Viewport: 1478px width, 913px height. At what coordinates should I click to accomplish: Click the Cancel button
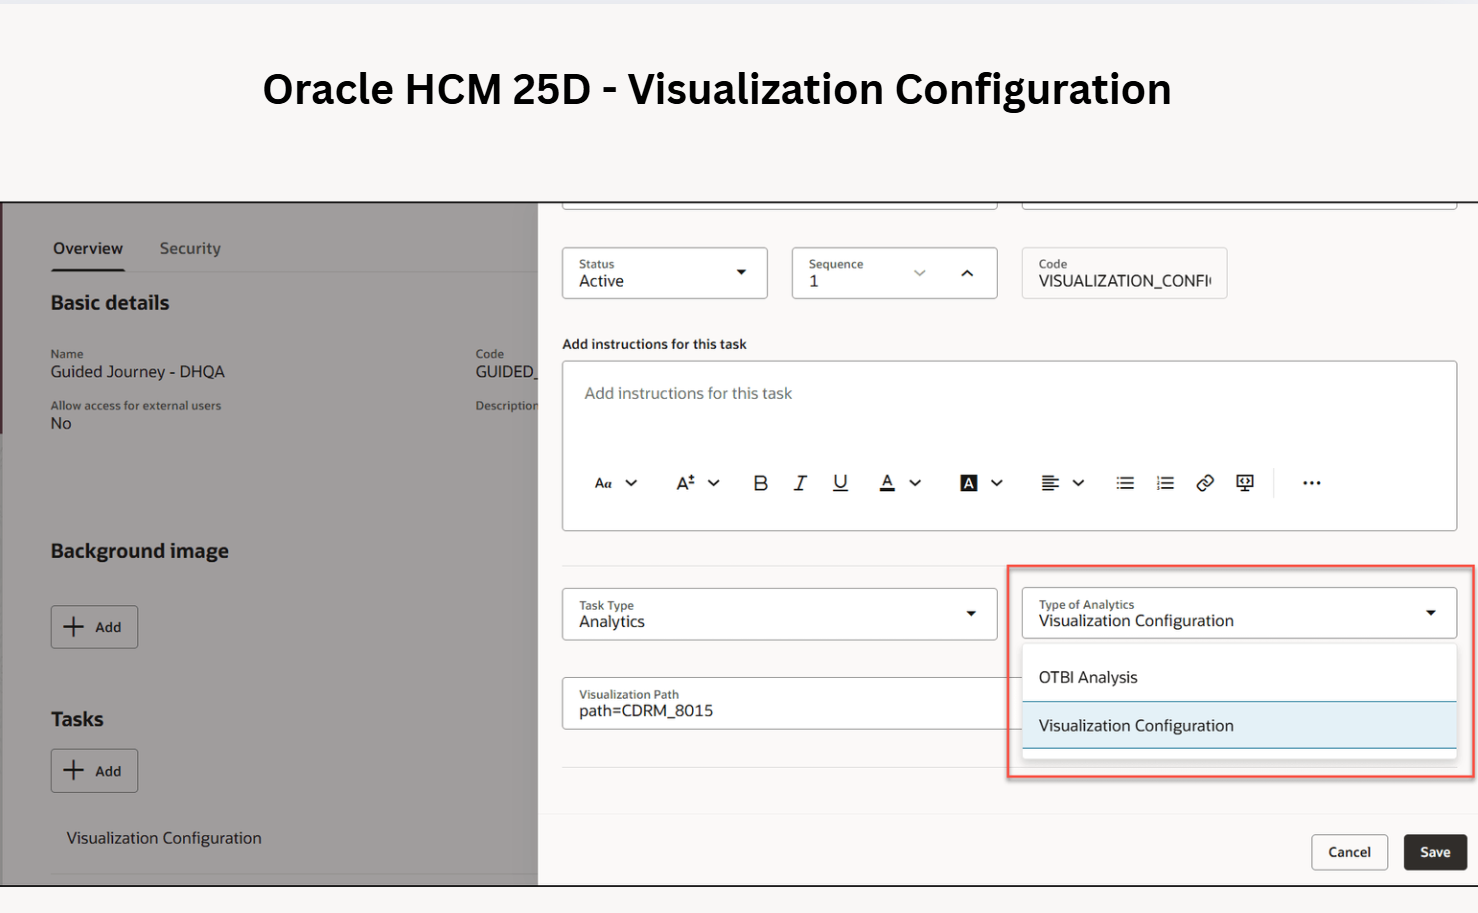coord(1349,852)
